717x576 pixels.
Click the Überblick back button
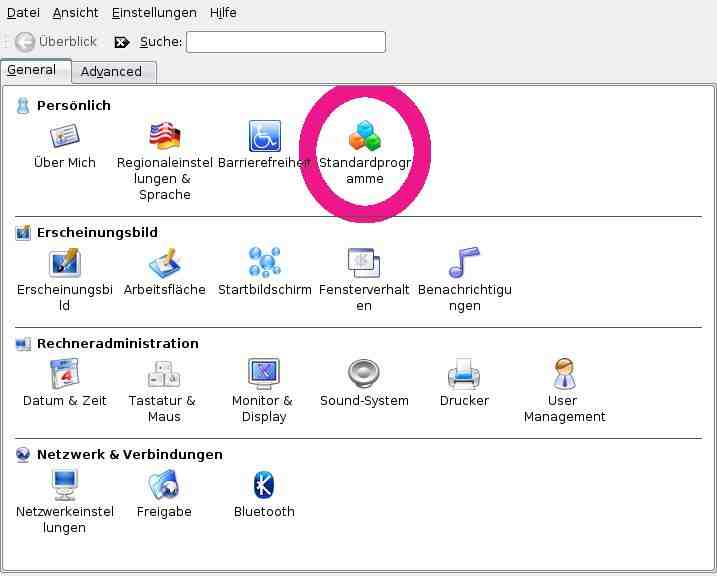56,41
